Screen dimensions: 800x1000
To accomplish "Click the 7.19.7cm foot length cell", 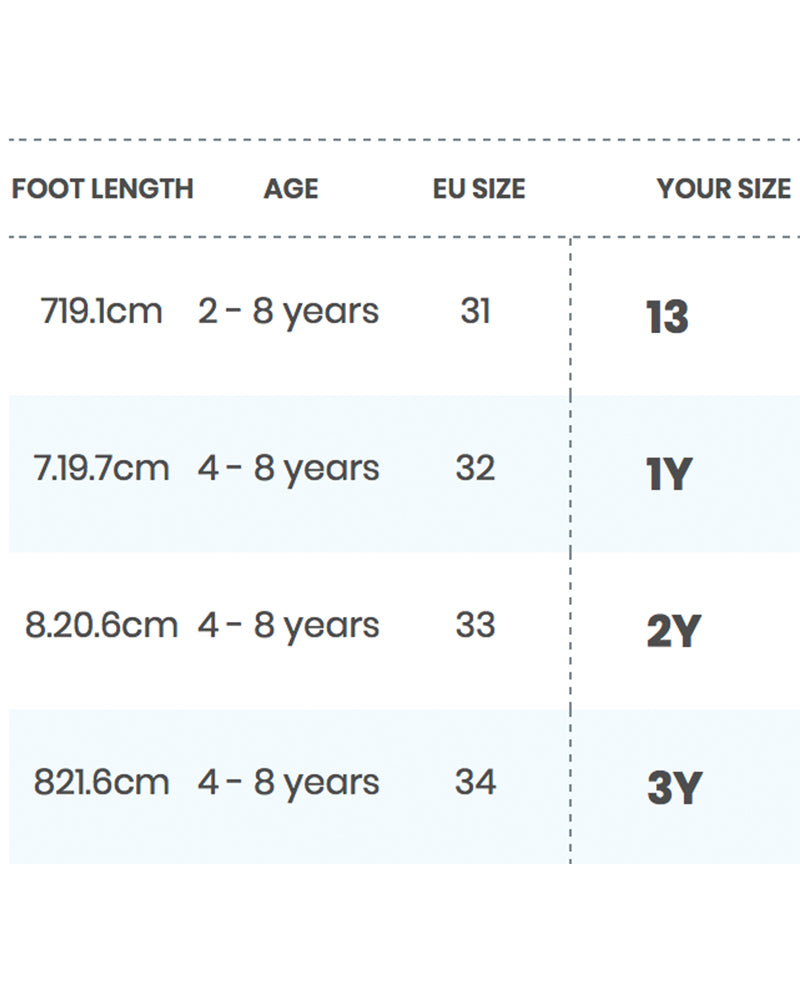I will click(x=101, y=468).
